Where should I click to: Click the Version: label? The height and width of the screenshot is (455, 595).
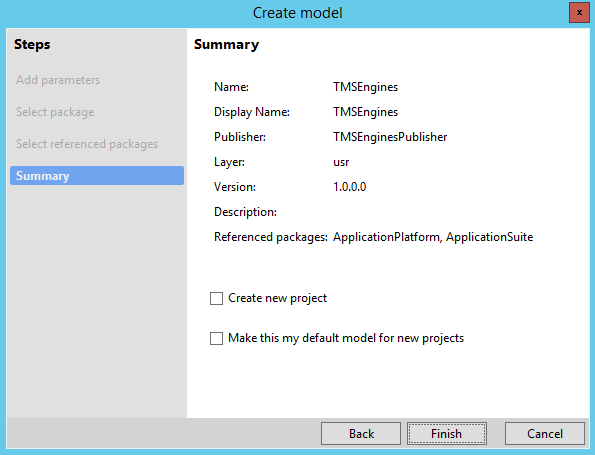pos(235,187)
